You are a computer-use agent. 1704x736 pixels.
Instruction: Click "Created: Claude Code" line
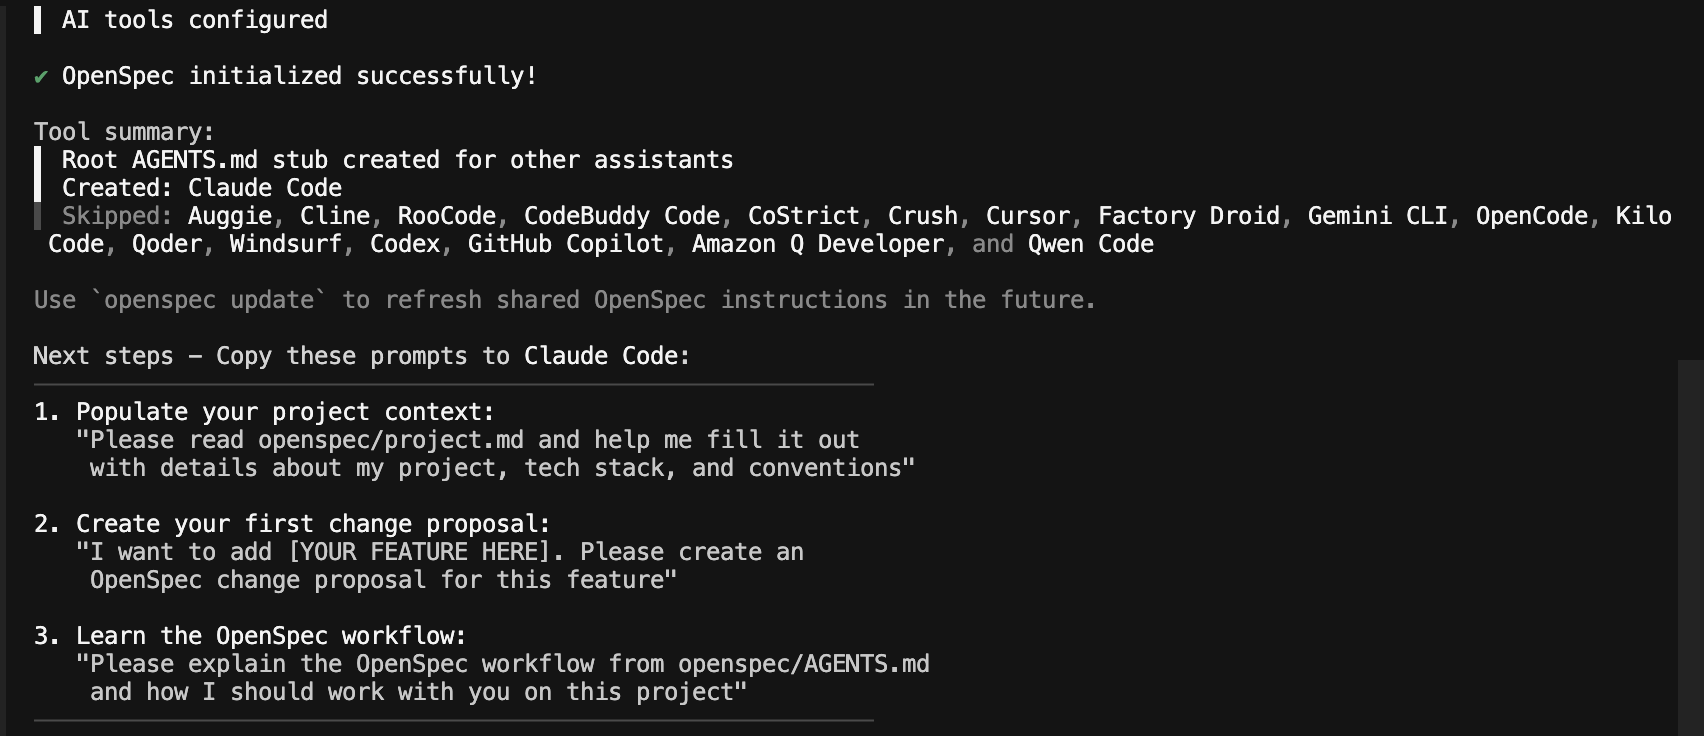[201, 188]
